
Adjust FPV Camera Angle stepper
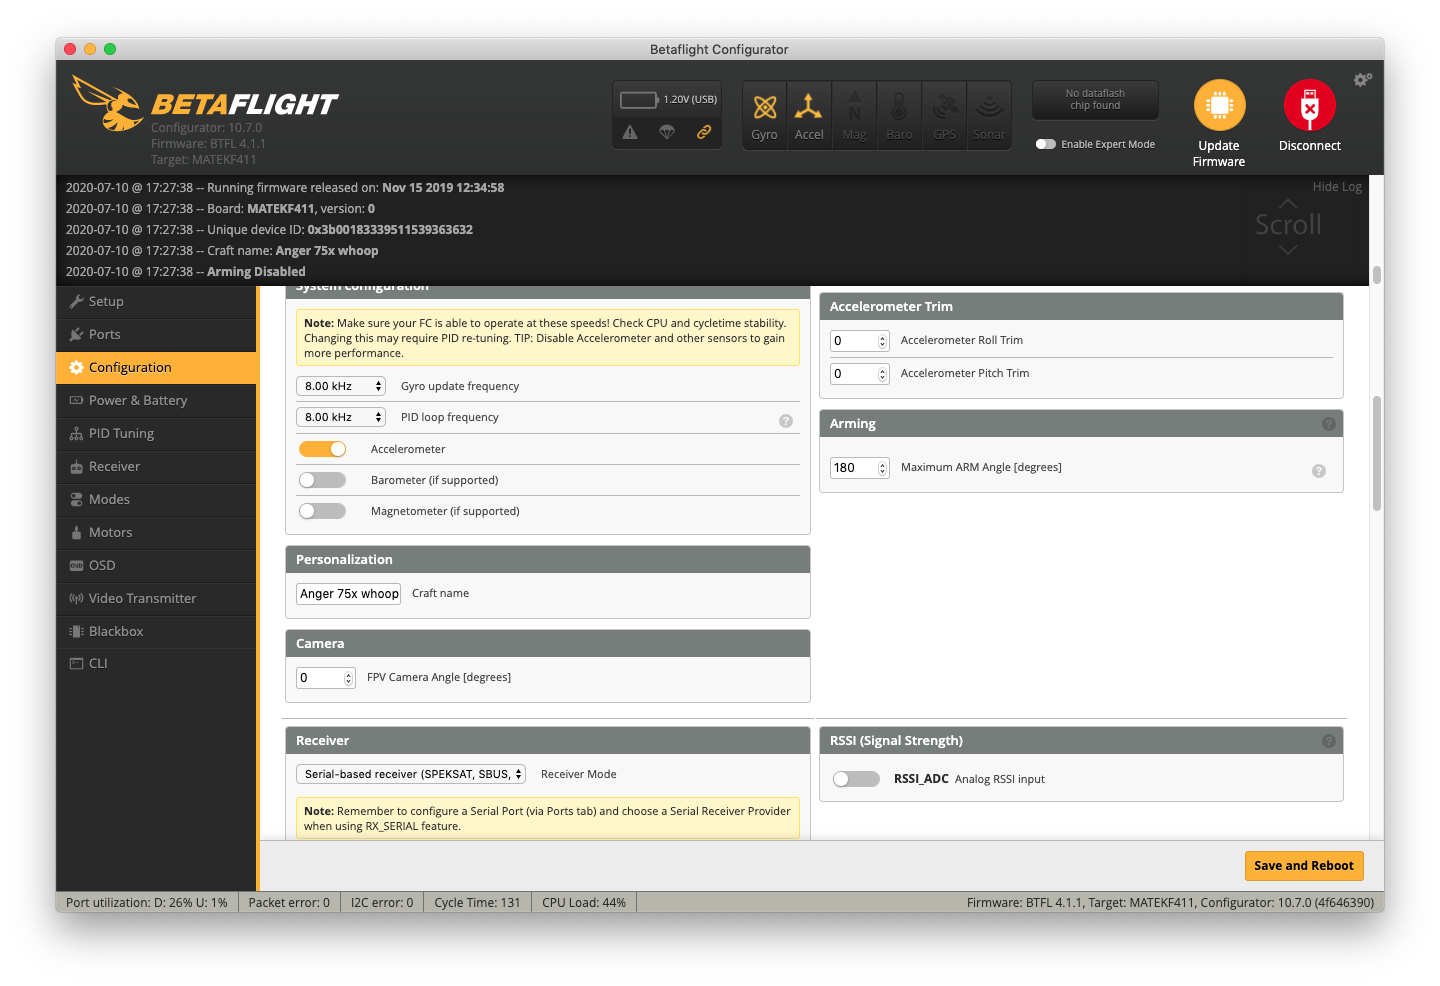click(348, 678)
